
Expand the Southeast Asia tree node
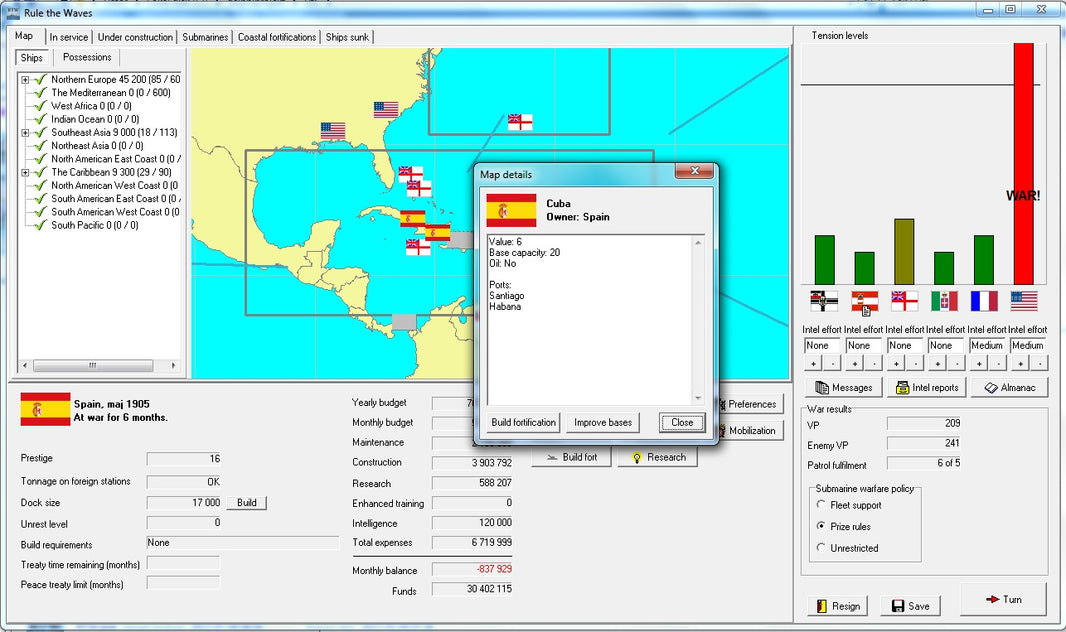27,131
